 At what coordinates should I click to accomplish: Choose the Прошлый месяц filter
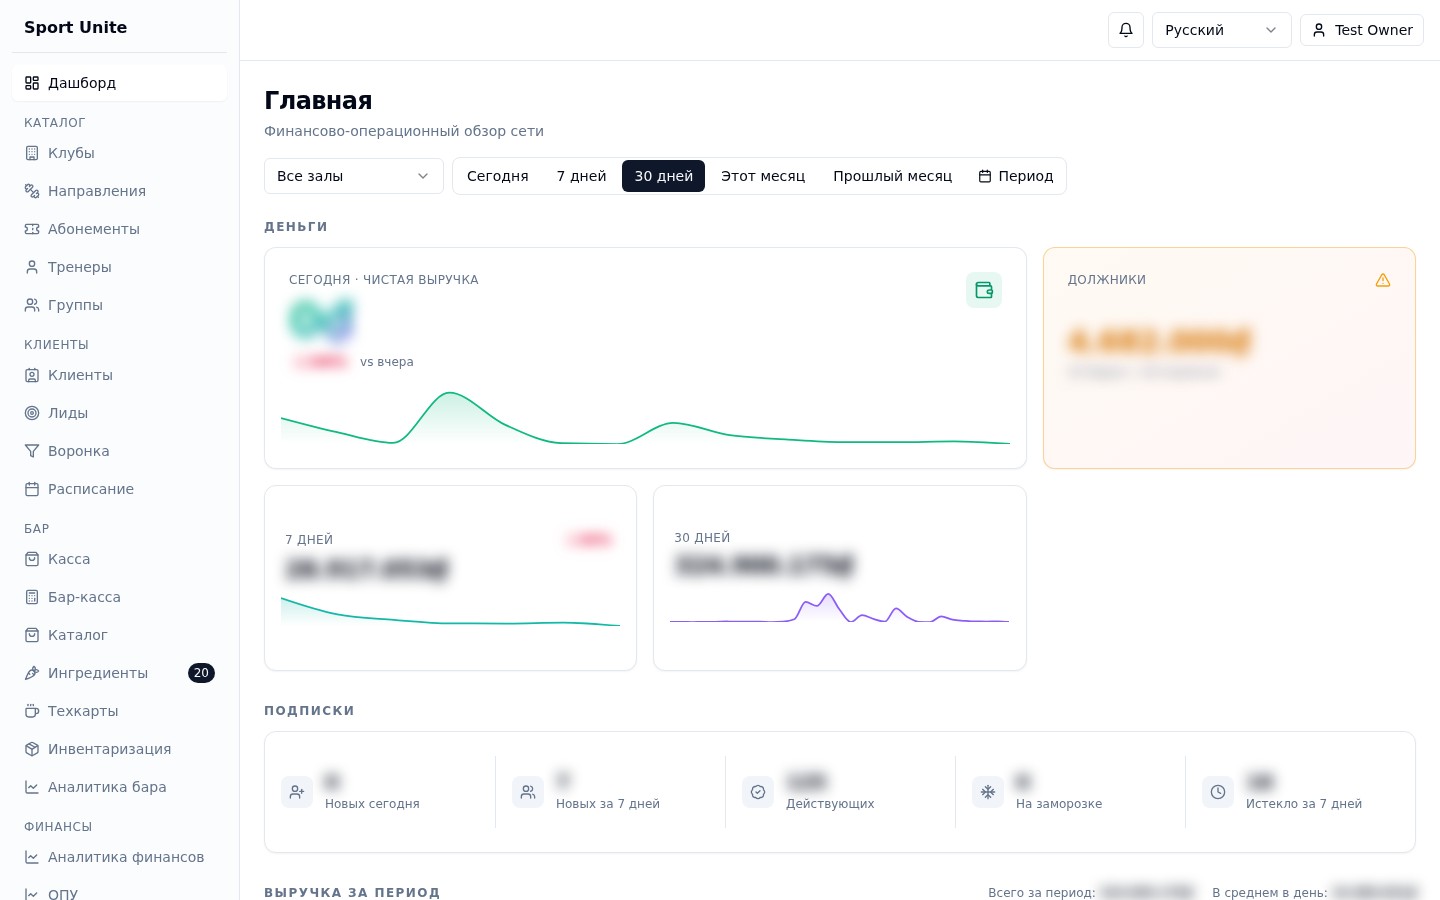pyautogui.click(x=893, y=176)
